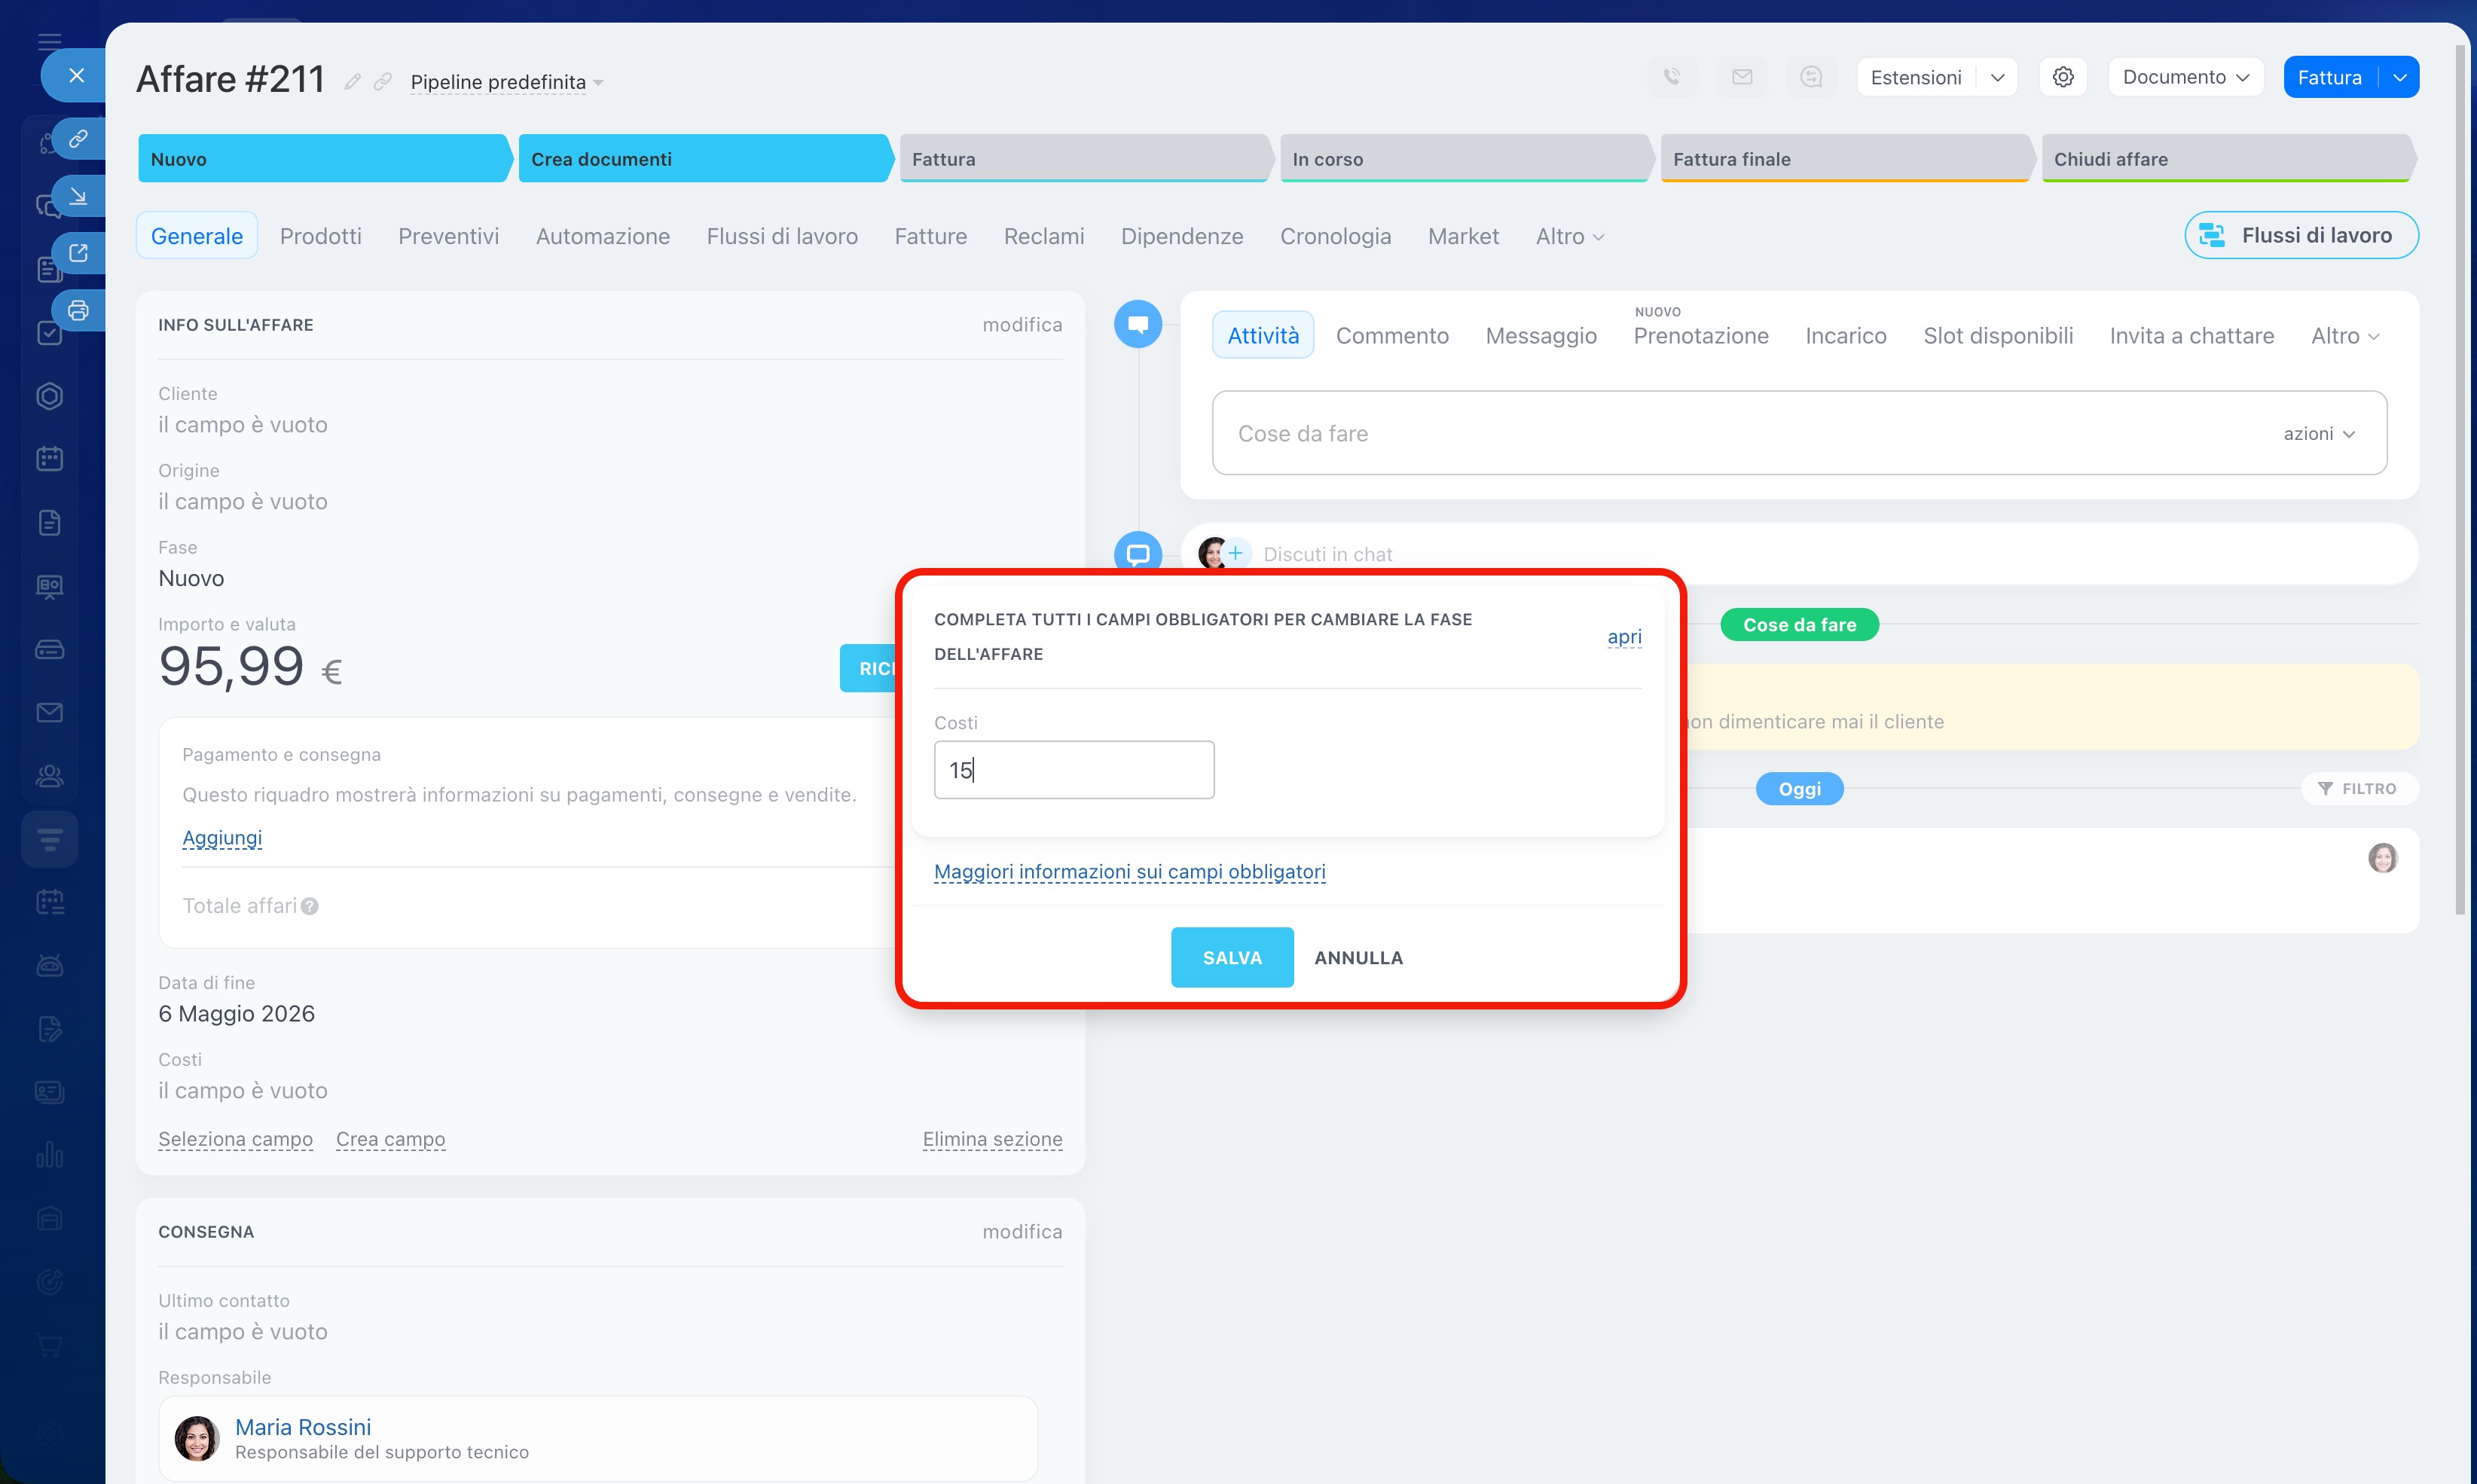Copy deal link via chain icon by title
Image resolution: width=2477 pixels, height=1484 pixels.
(x=382, y=82)
